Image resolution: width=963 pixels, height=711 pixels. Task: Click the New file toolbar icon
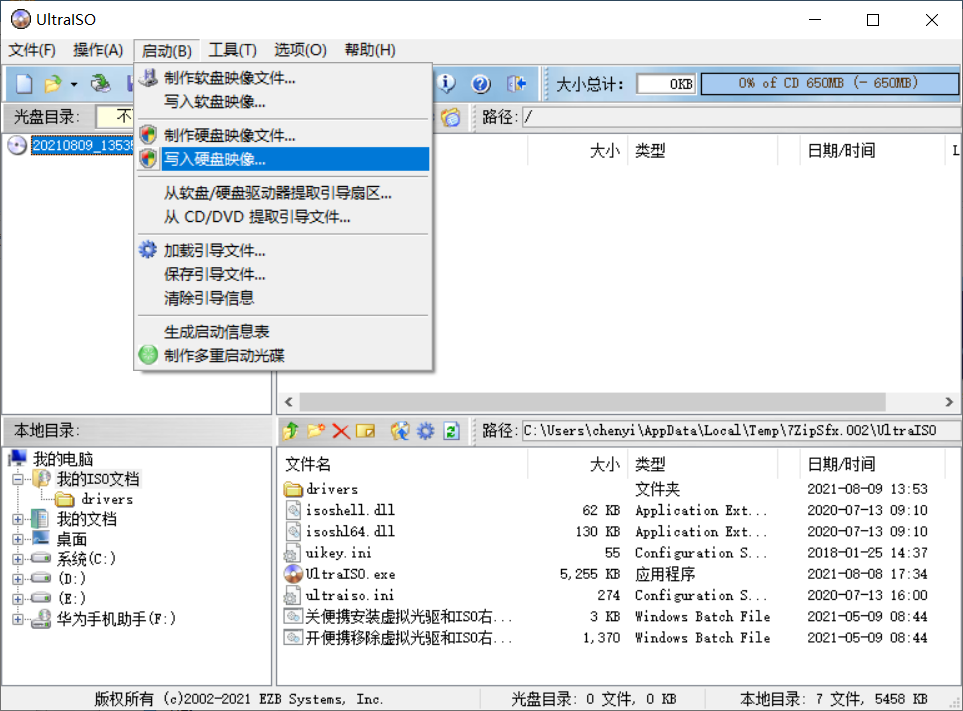pos(24,83)
